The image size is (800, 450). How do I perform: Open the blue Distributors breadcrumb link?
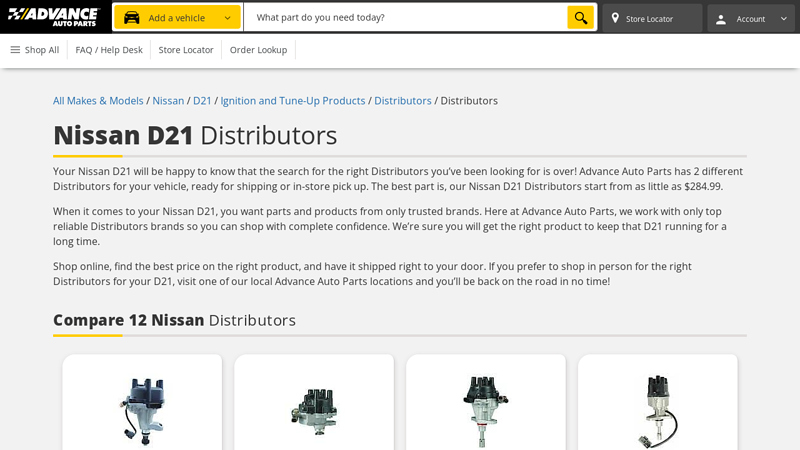[403, 101]
